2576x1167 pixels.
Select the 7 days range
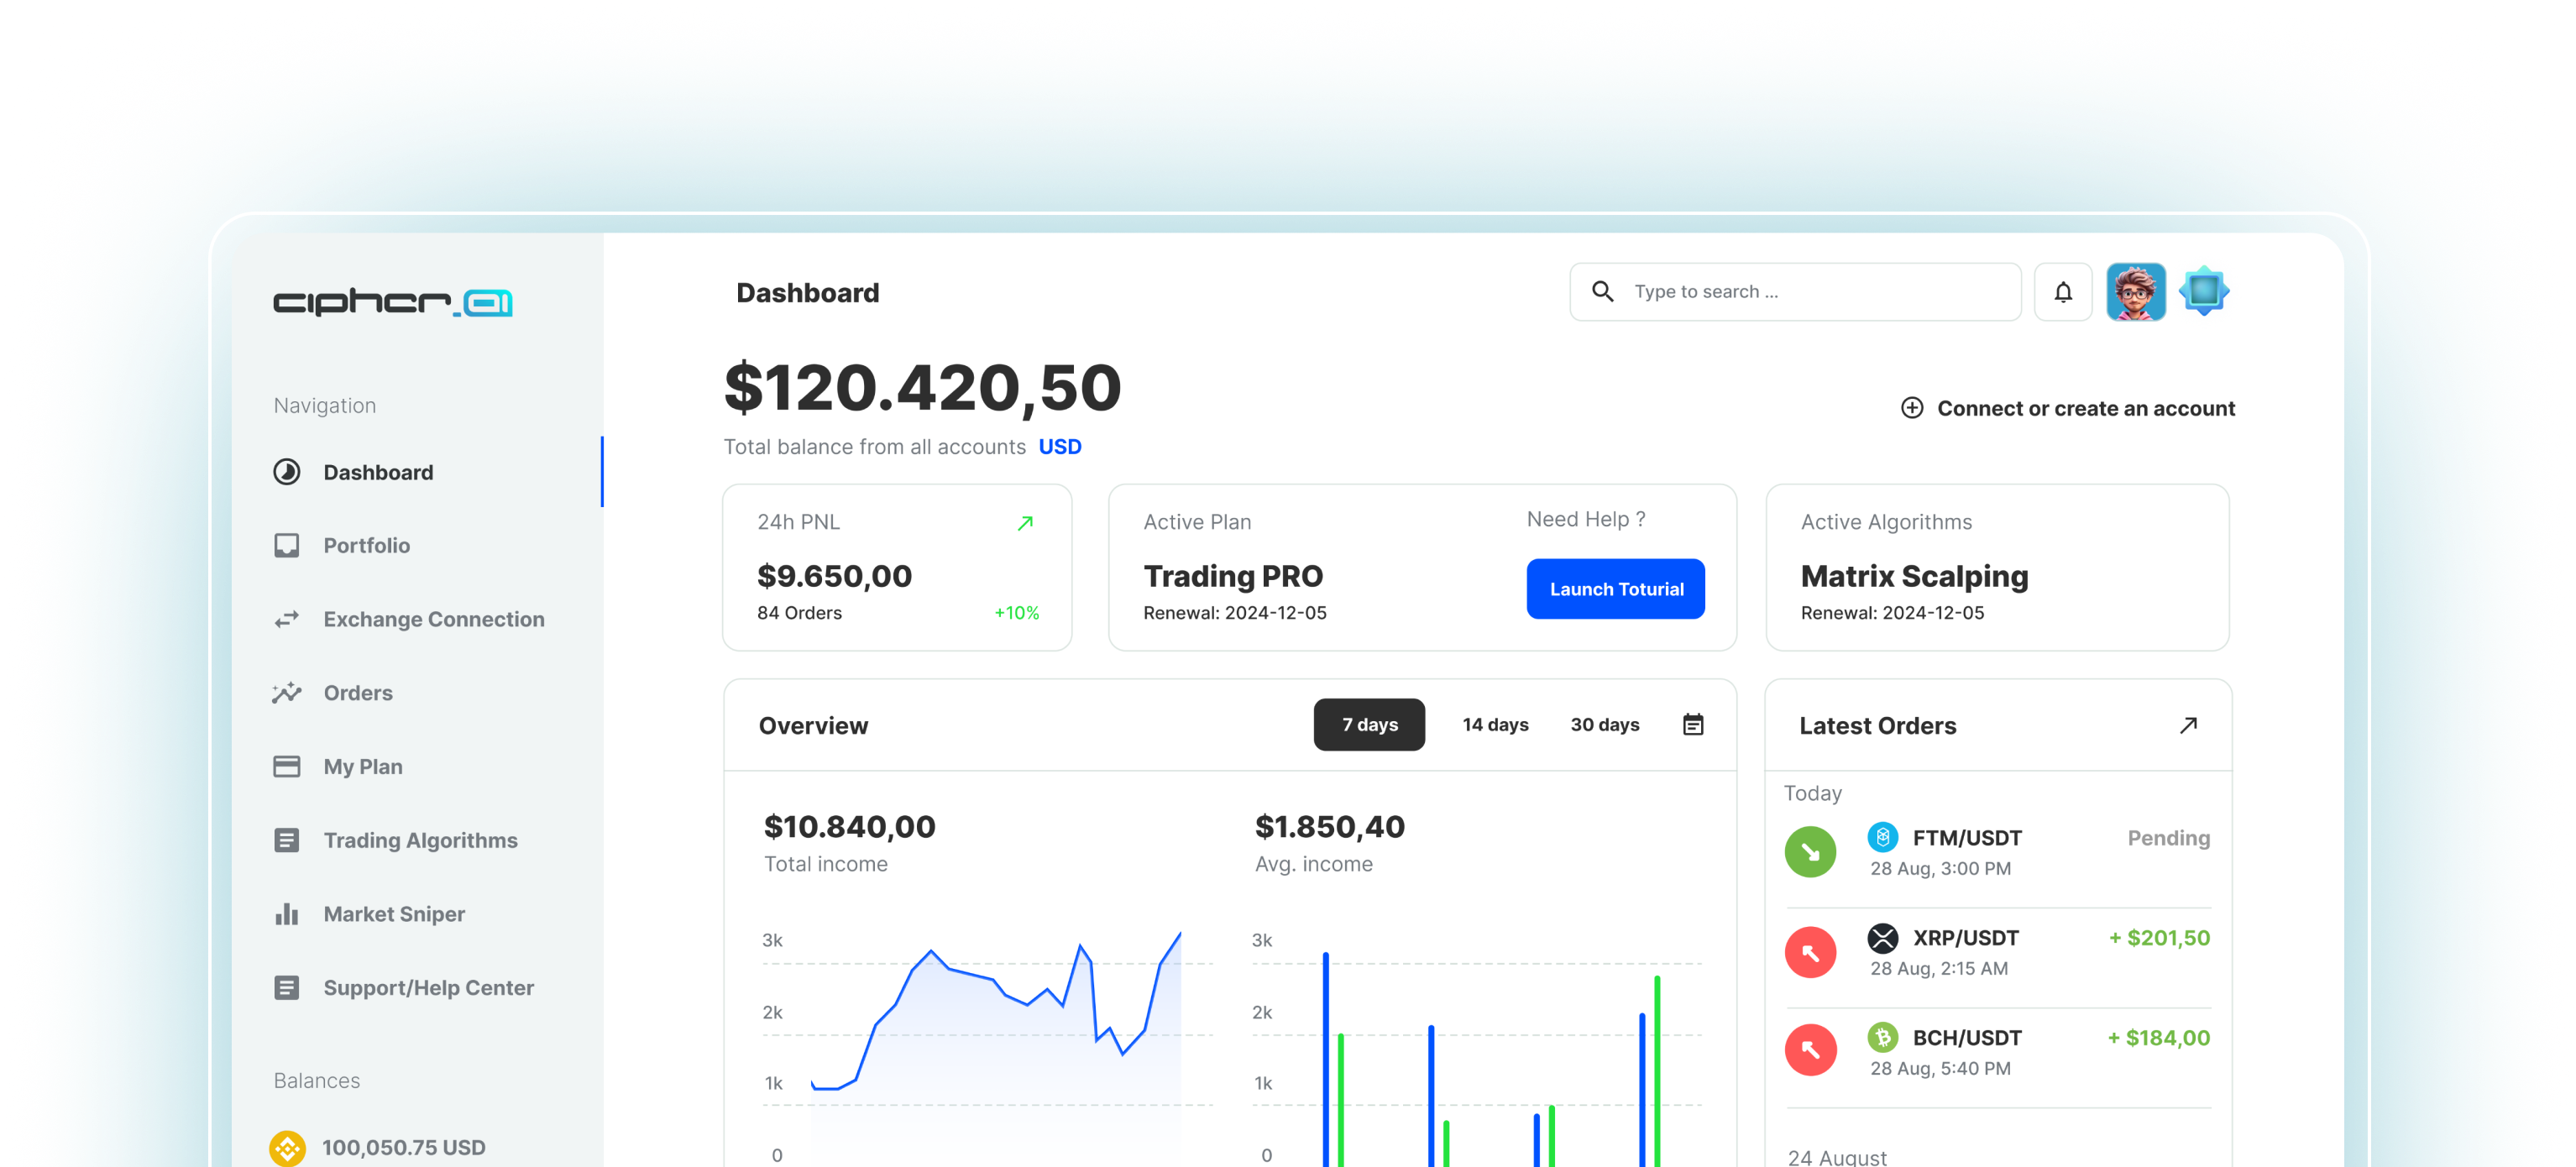pyautogui.click(x=1369, y=725)
